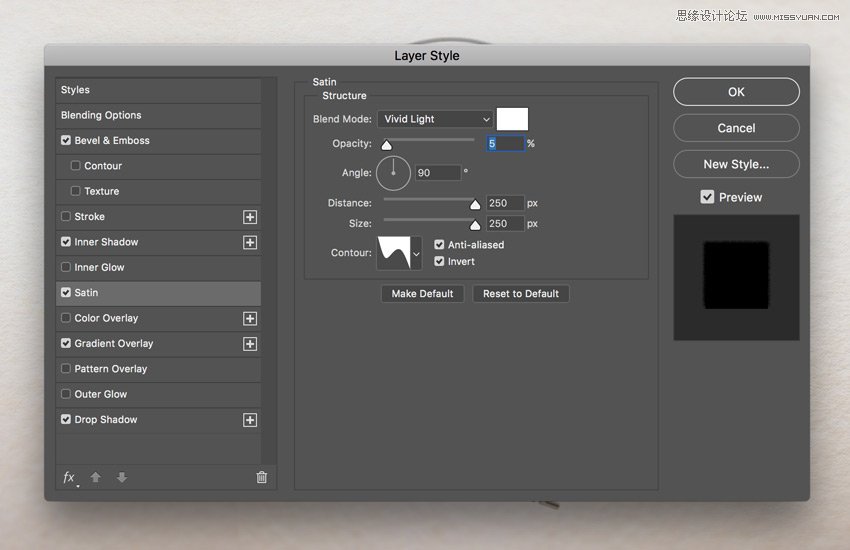Image resolution: width=850 pixels, height=550 pixels.
Task: Click the Reset to Default button
Action: [521, 294]
